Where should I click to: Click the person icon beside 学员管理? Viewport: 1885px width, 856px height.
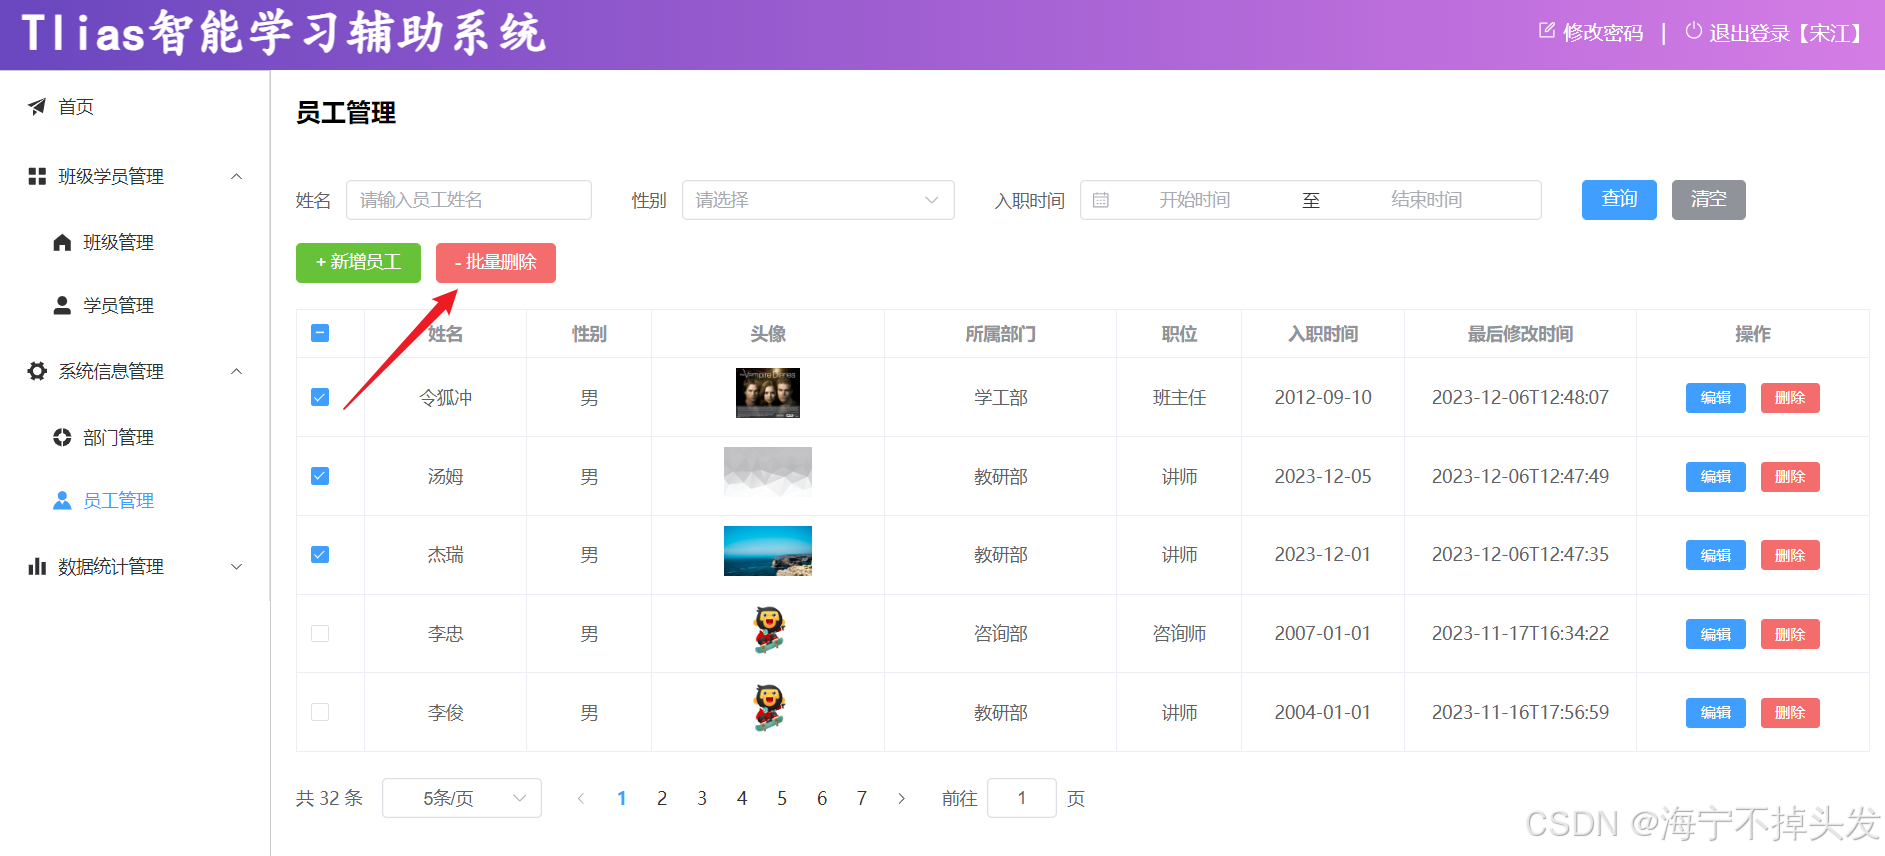[62, 305]
